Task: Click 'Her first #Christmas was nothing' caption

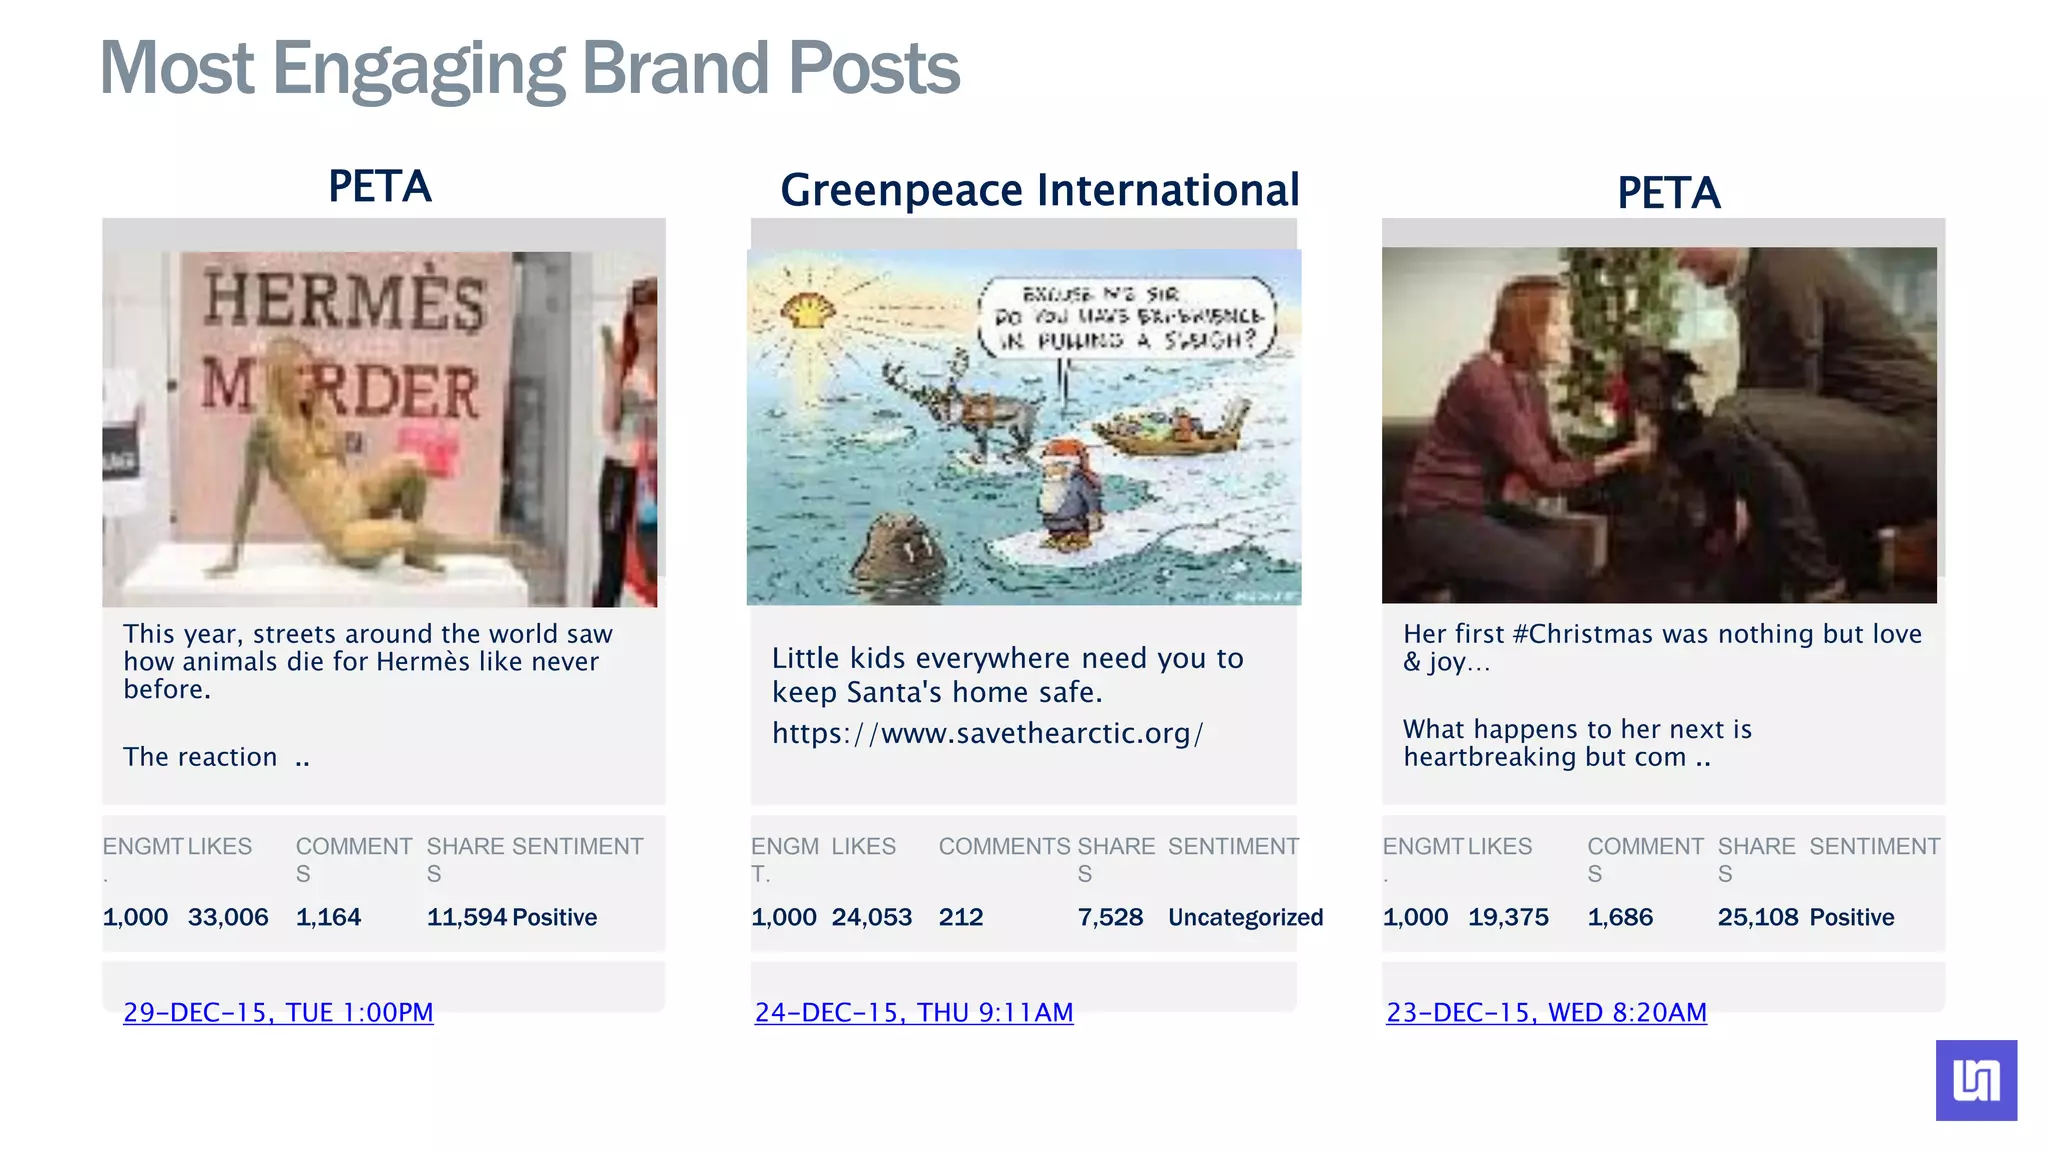Action: click(1662, 647)
